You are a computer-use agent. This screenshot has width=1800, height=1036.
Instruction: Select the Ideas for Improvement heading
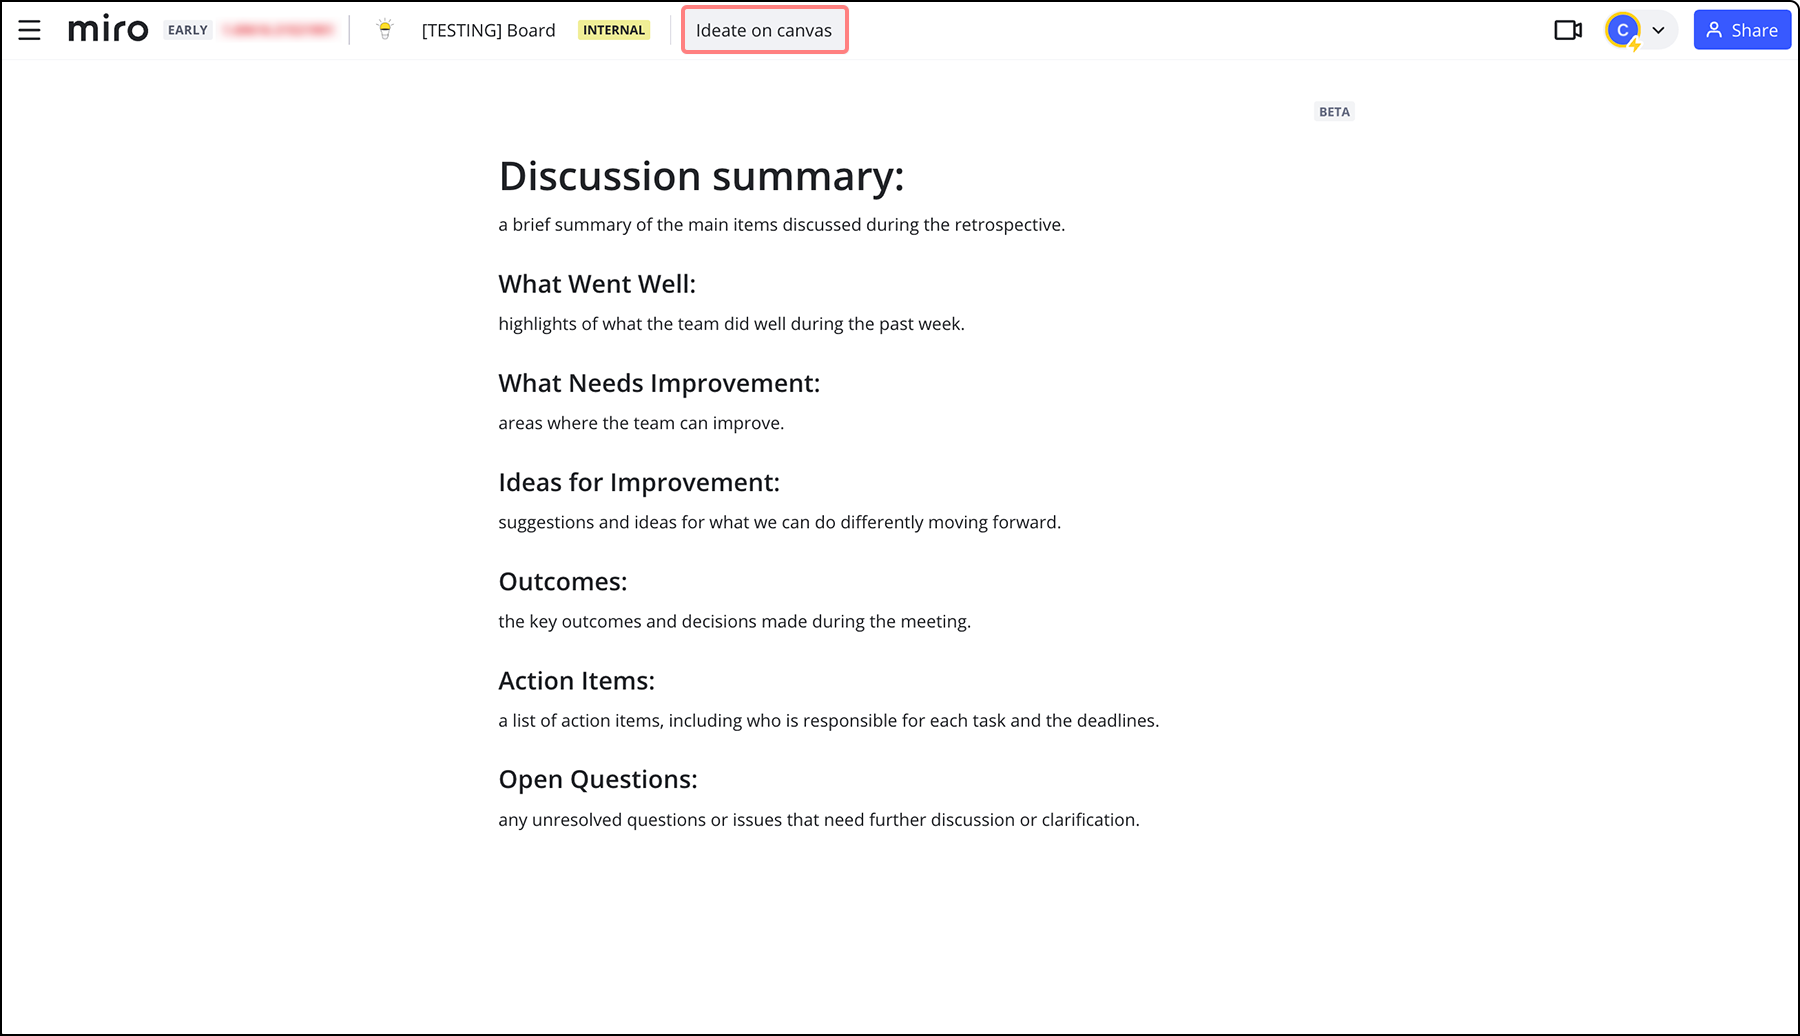click(639, 482)
